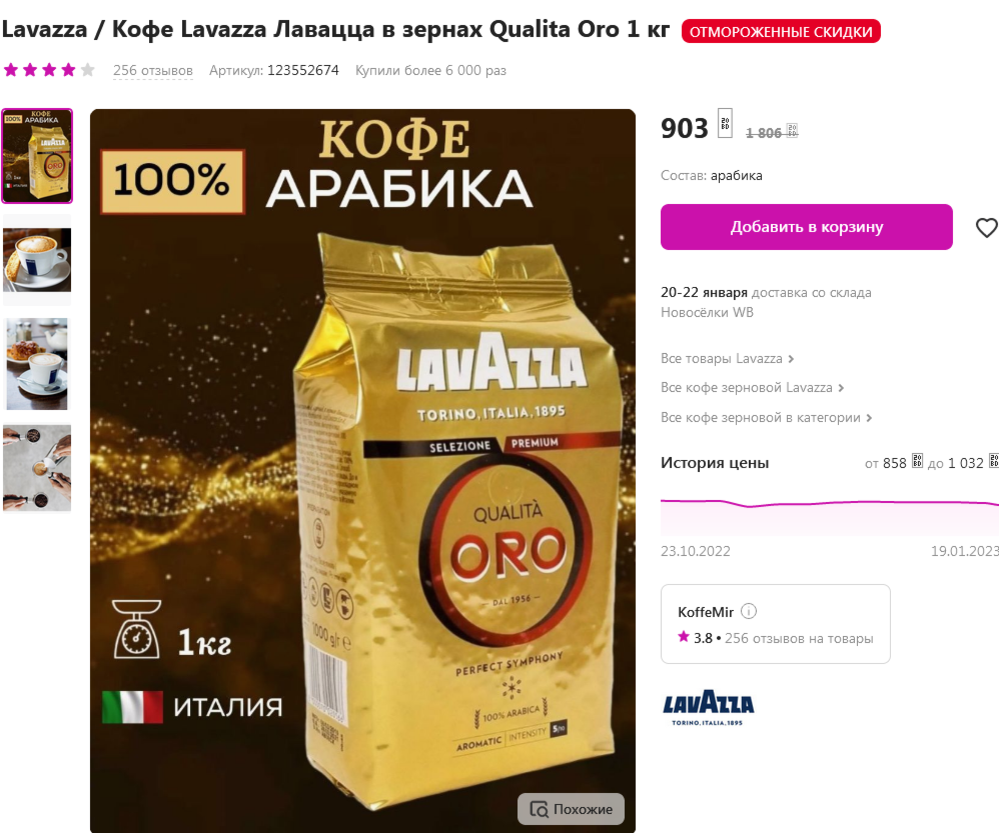This screenshot has width=999, height=833.
Task: Click the Похожие similar items button
Action: (x=571, y=809)
